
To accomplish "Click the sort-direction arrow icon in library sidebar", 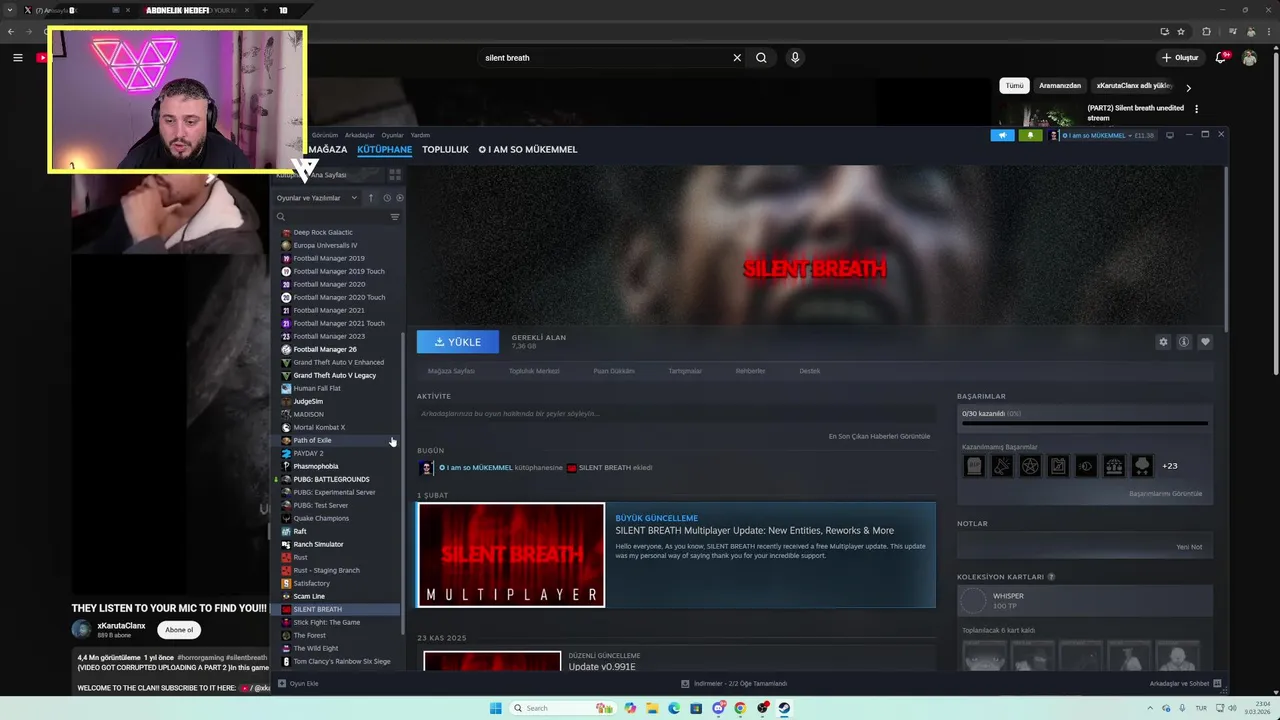I will coord(370,198).
